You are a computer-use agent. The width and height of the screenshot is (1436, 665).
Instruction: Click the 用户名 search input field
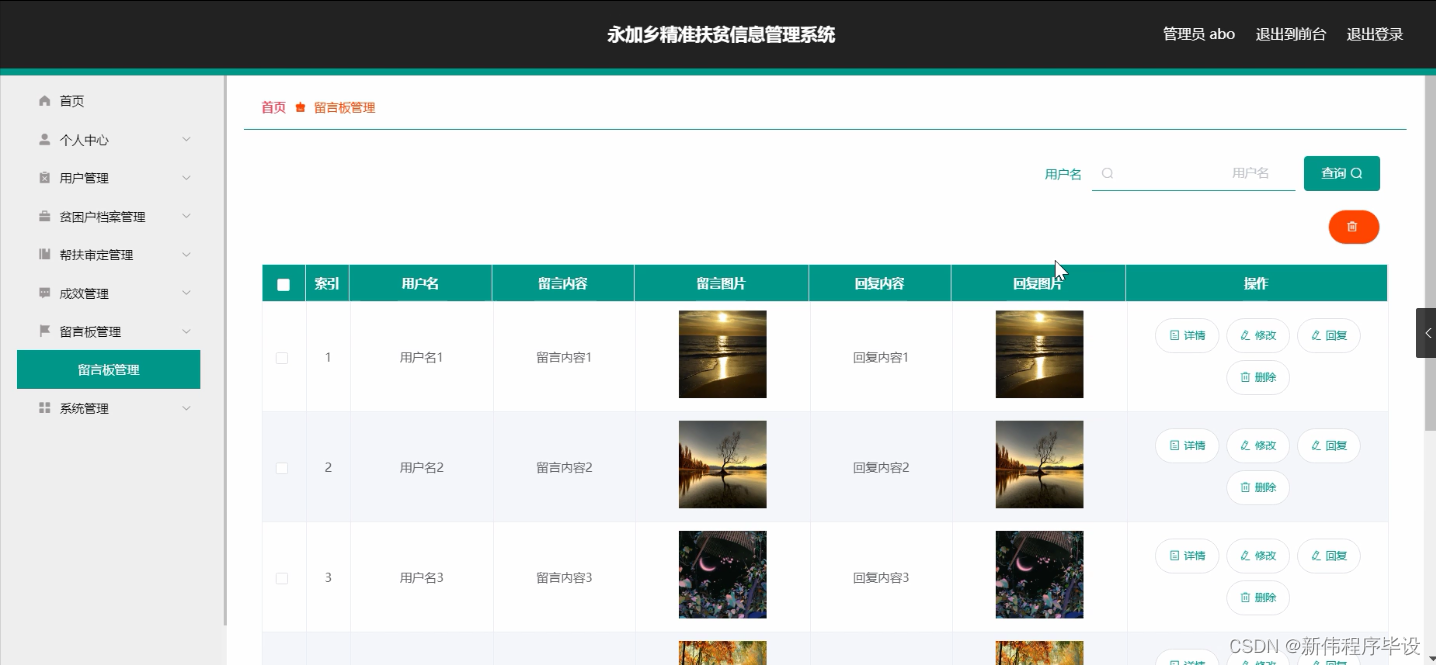coord(1190,172)
